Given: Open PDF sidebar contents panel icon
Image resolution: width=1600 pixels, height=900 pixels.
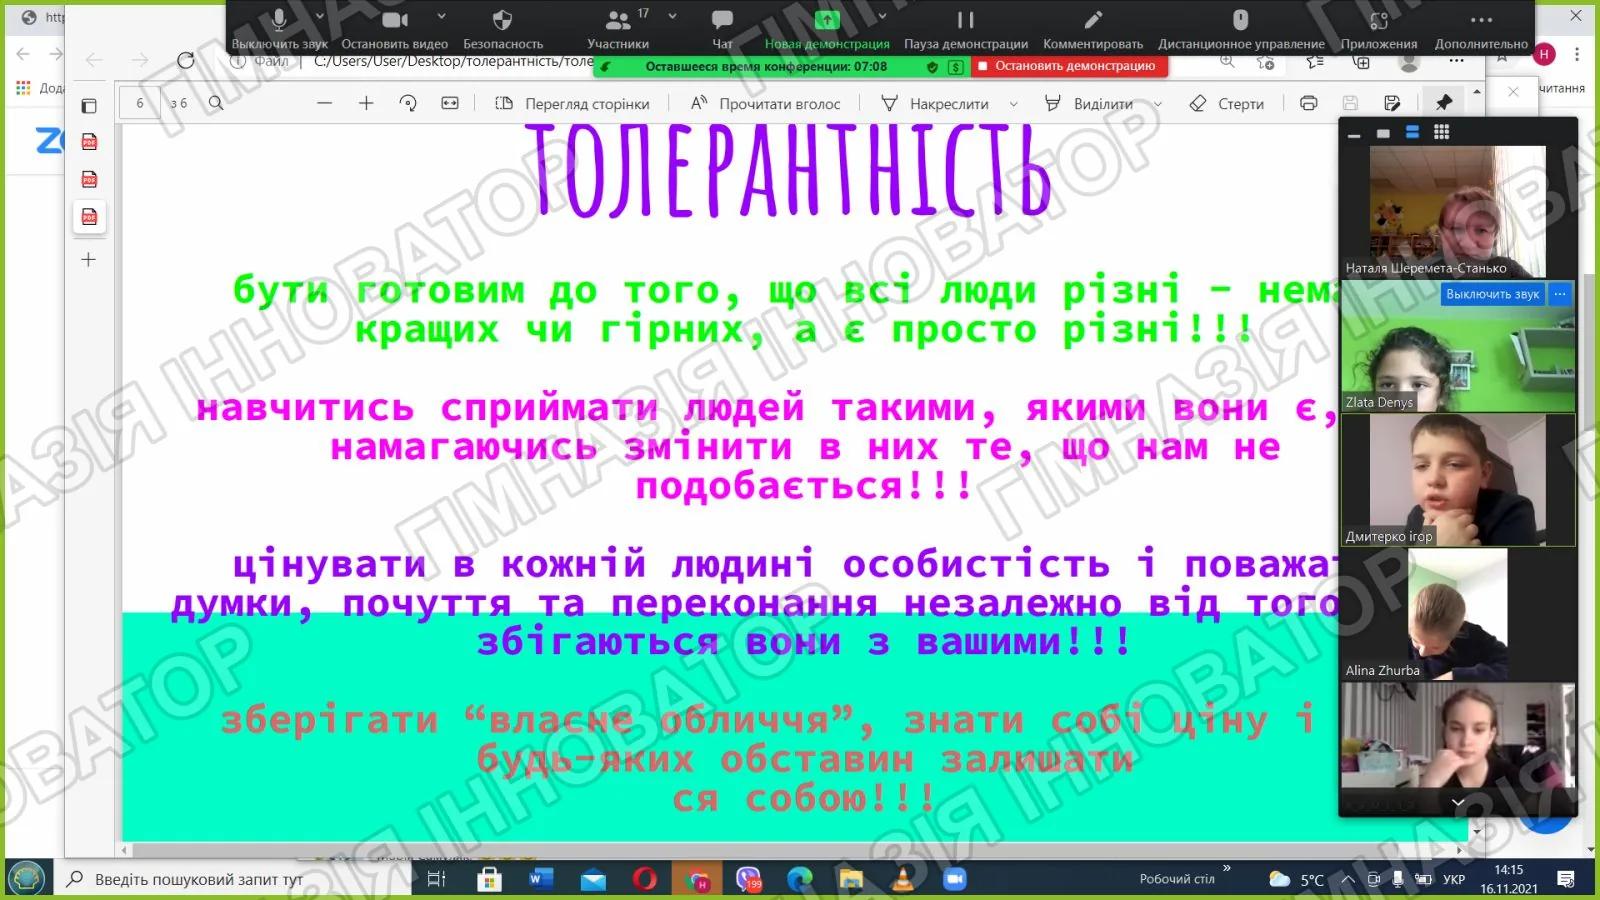Looking at the screenshot, I should point(89,105).
